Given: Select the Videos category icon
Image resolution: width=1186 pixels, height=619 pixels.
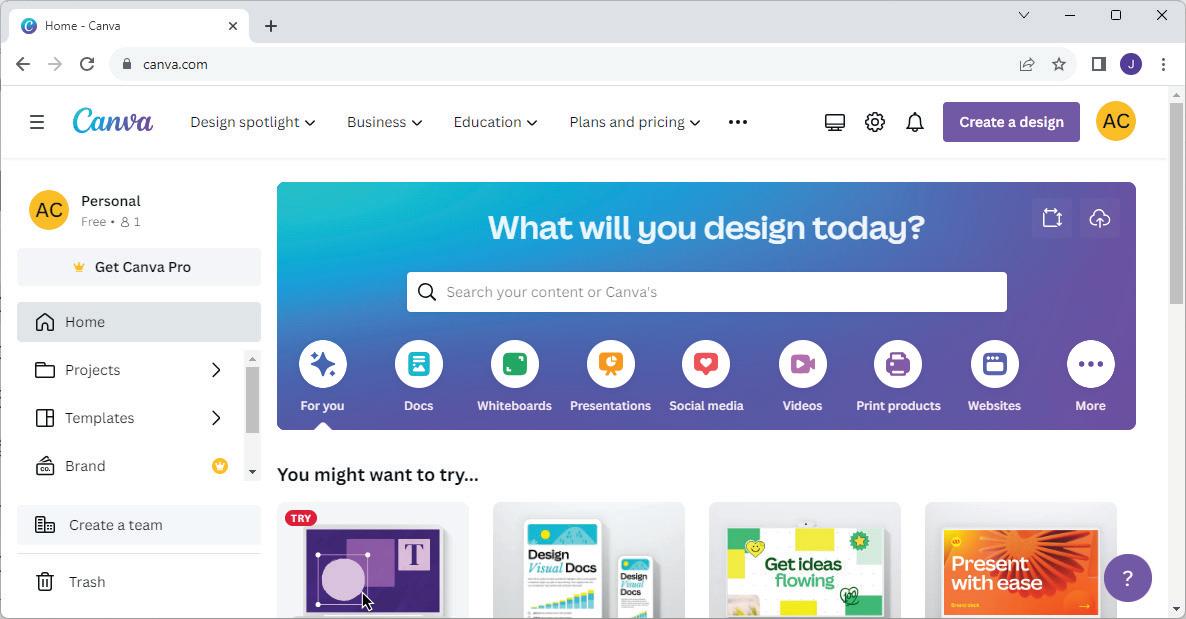Looking at the screenshot, I should (803, 364).
